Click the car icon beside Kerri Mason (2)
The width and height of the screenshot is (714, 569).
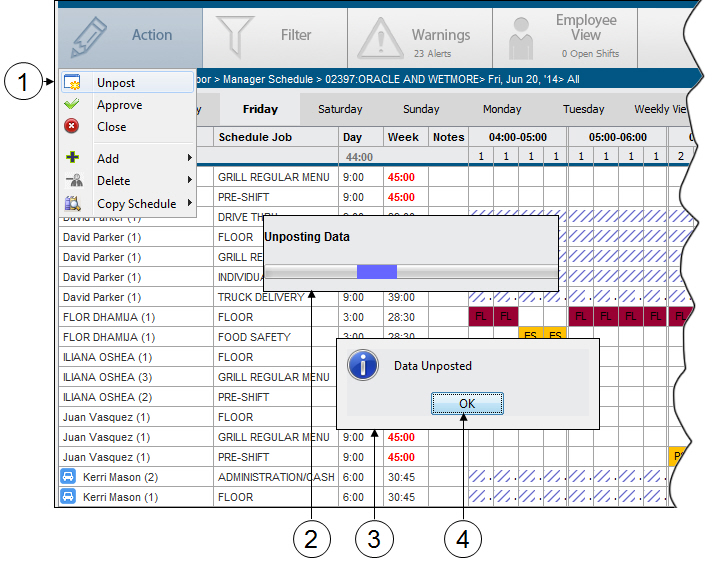coord(68,477)
